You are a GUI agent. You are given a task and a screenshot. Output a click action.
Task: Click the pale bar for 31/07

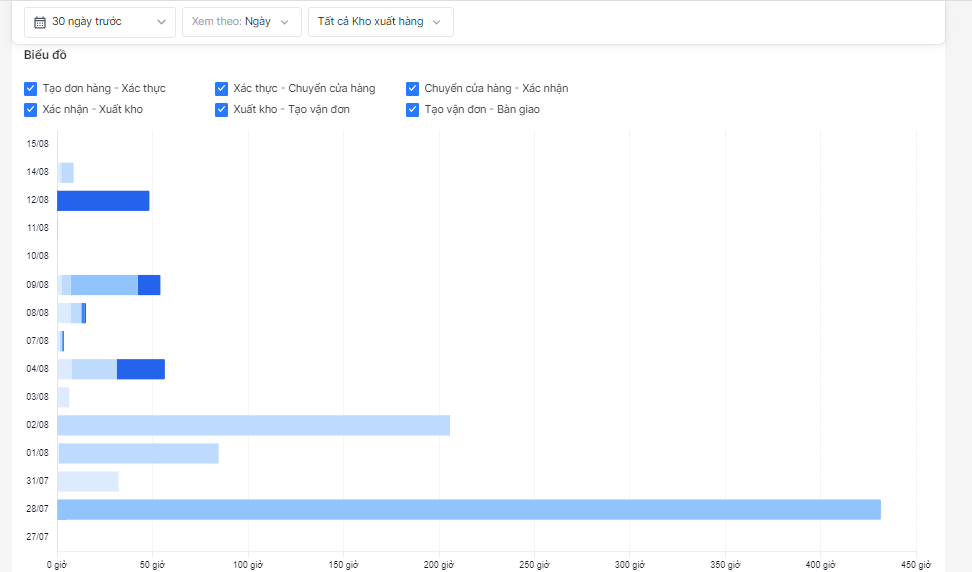88,482
